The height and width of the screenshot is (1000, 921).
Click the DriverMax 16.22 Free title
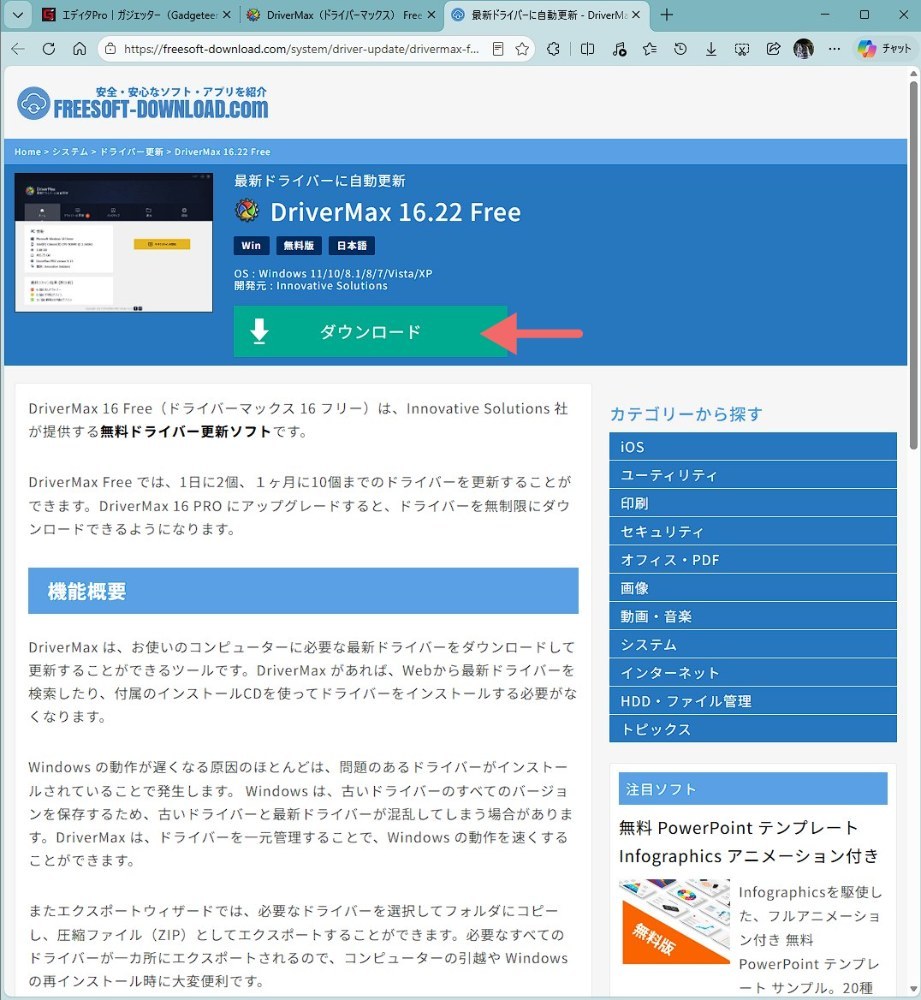395,212
